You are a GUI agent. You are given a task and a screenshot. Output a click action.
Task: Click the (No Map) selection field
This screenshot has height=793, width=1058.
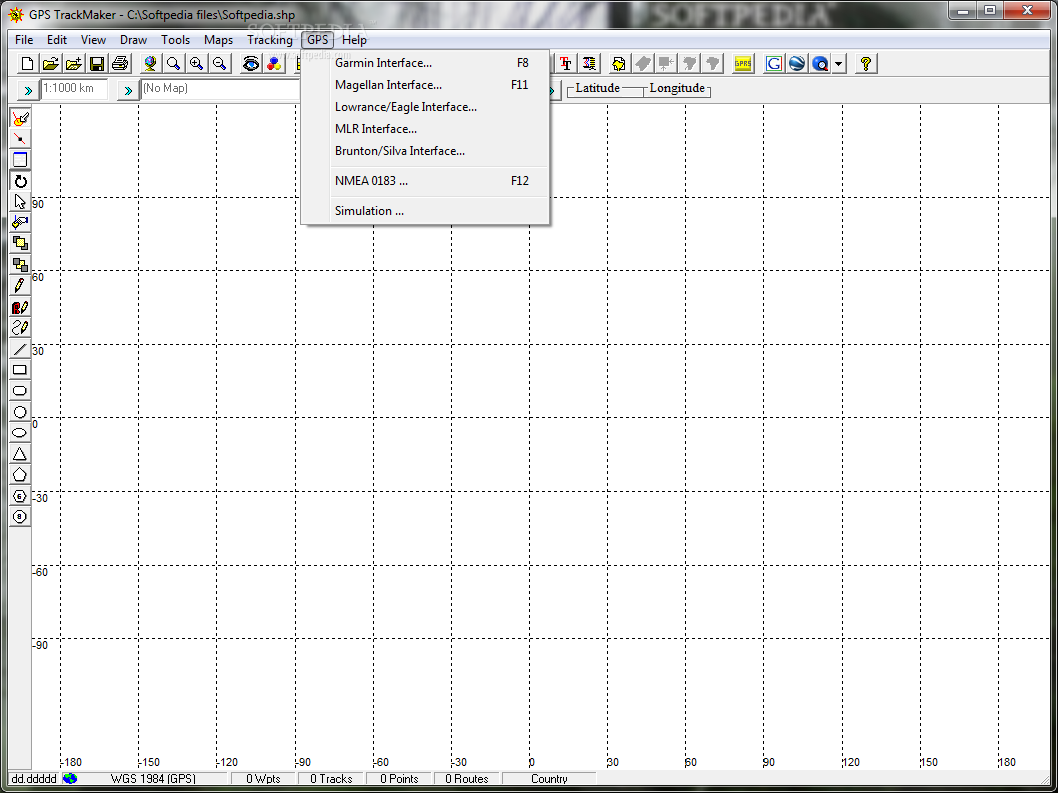tap(221, 88)
